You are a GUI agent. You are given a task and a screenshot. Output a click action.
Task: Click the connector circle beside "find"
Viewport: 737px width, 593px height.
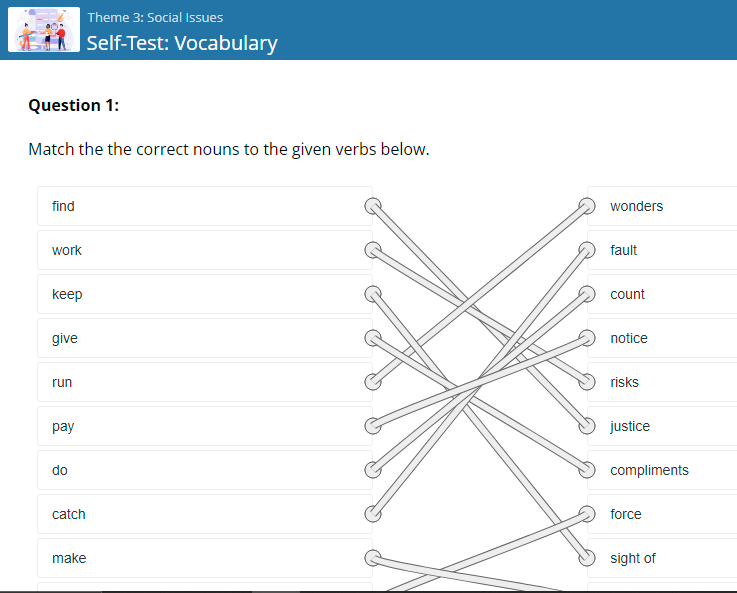point(372,206)
